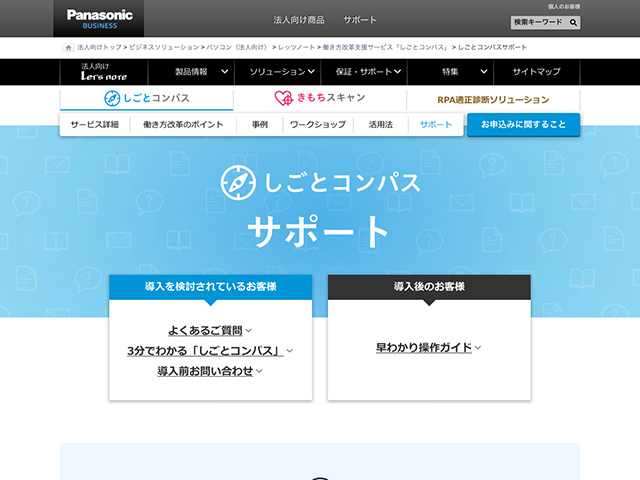Click ビジネスソリューション breadcrumb link
Viewport: 640px width, 480px height.
pos(164,47)
